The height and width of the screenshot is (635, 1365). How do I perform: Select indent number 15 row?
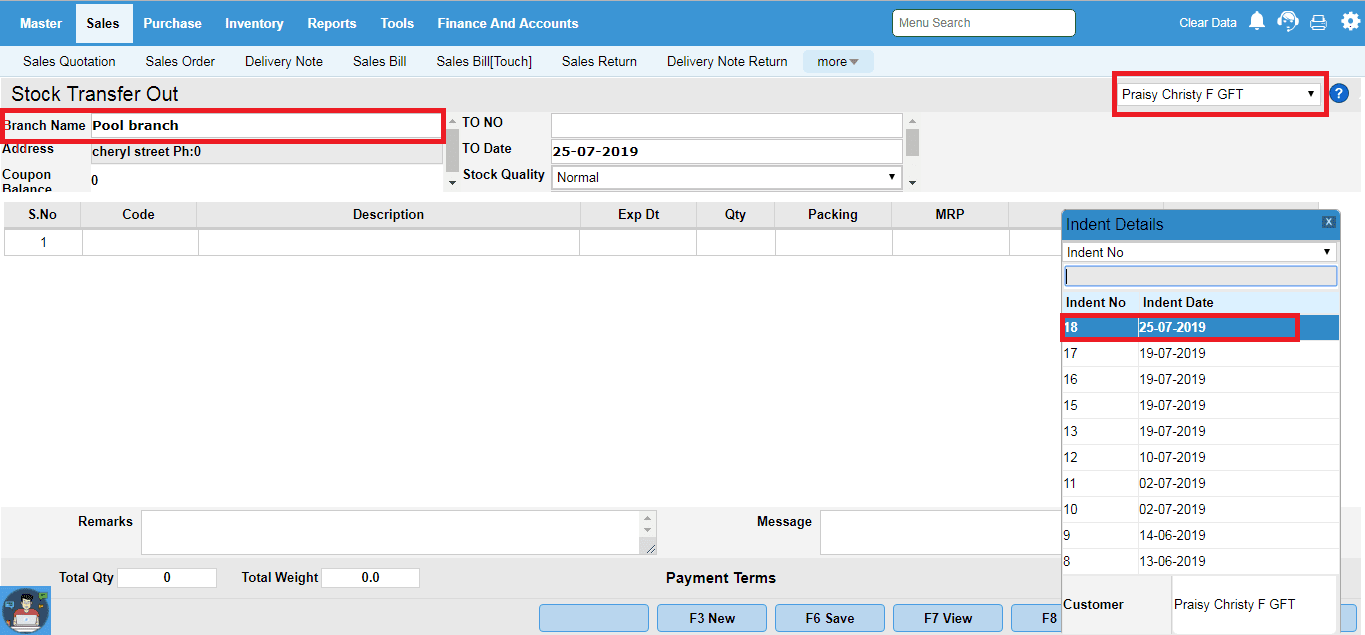pyautogui.click(x=1200, y=405)
